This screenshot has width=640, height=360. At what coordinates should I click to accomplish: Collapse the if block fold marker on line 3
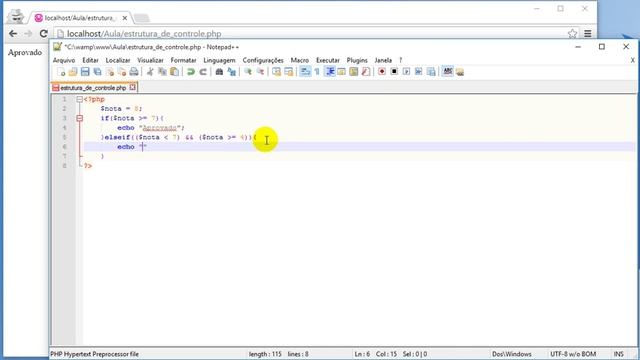click(80, 118)
